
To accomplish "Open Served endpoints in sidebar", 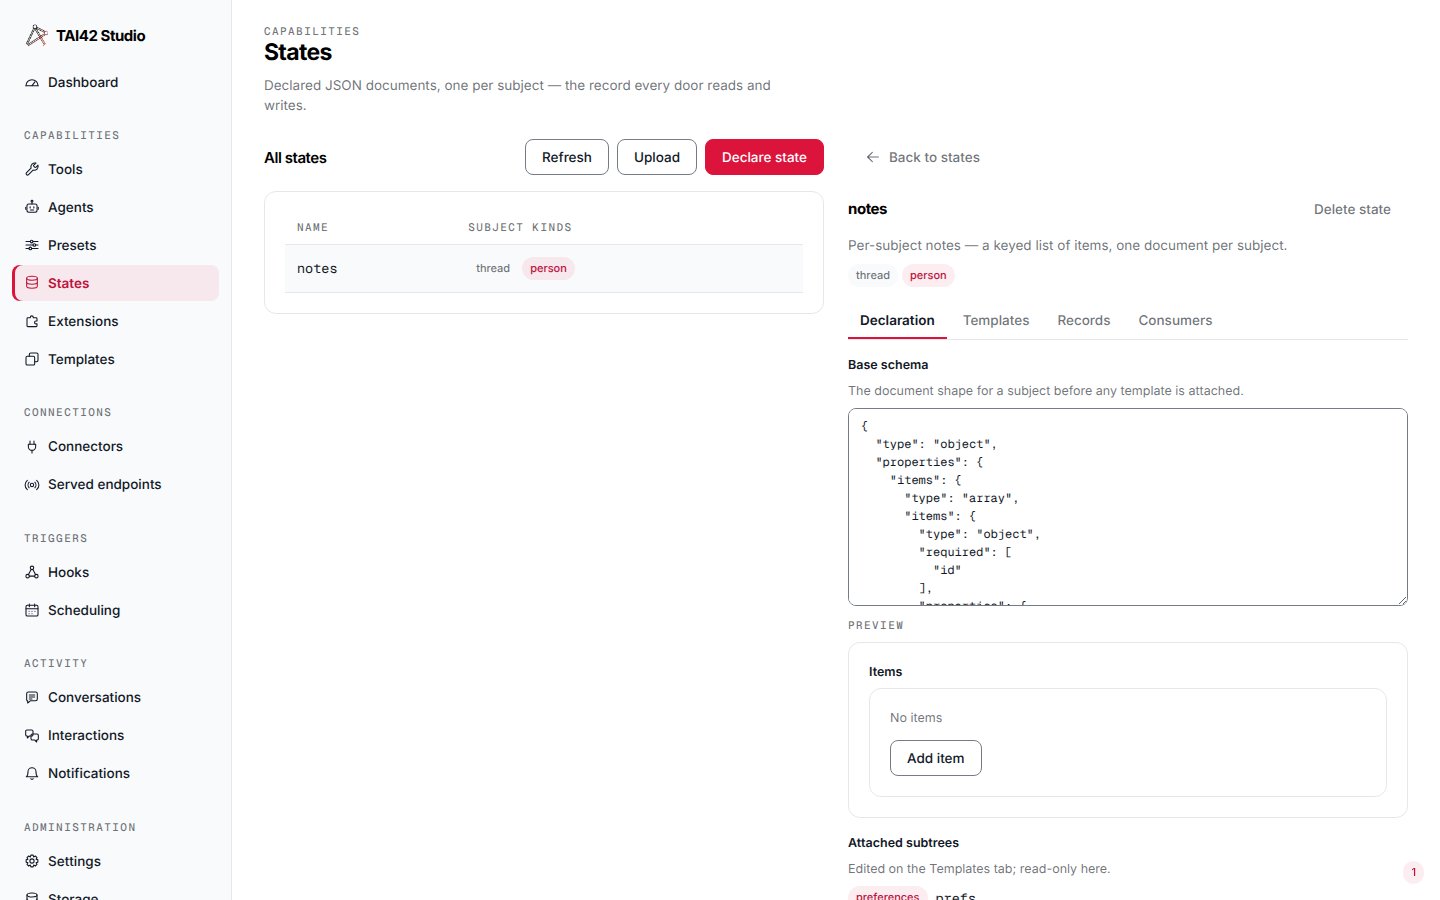I will coord(115,485).
